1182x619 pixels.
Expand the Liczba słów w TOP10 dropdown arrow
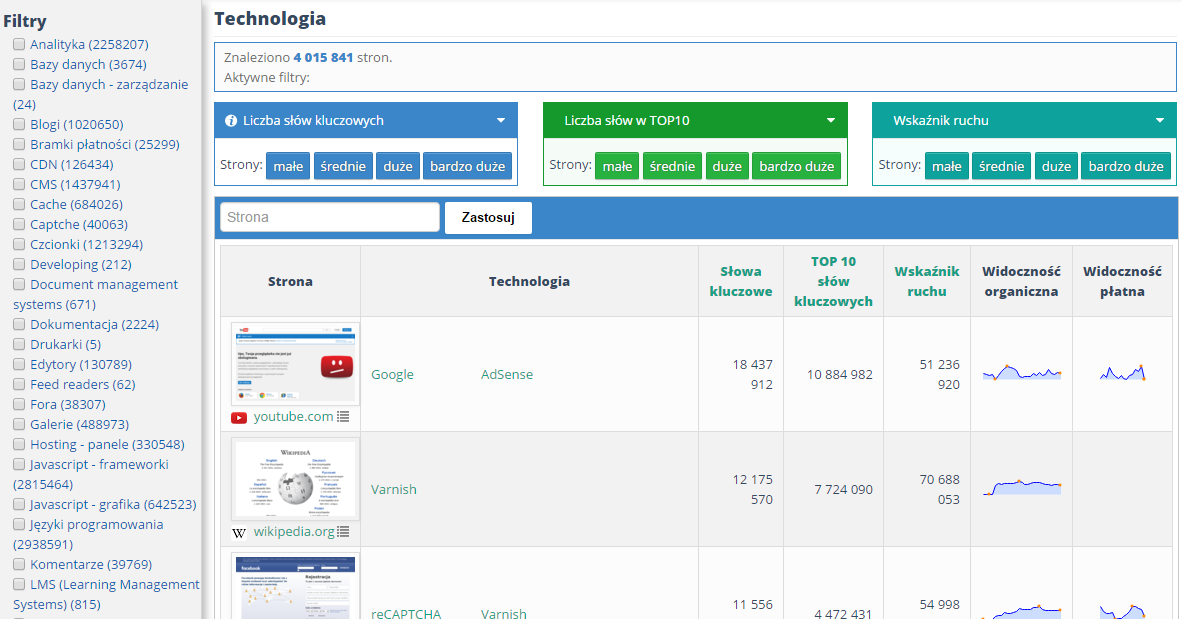tap(831, 121)
